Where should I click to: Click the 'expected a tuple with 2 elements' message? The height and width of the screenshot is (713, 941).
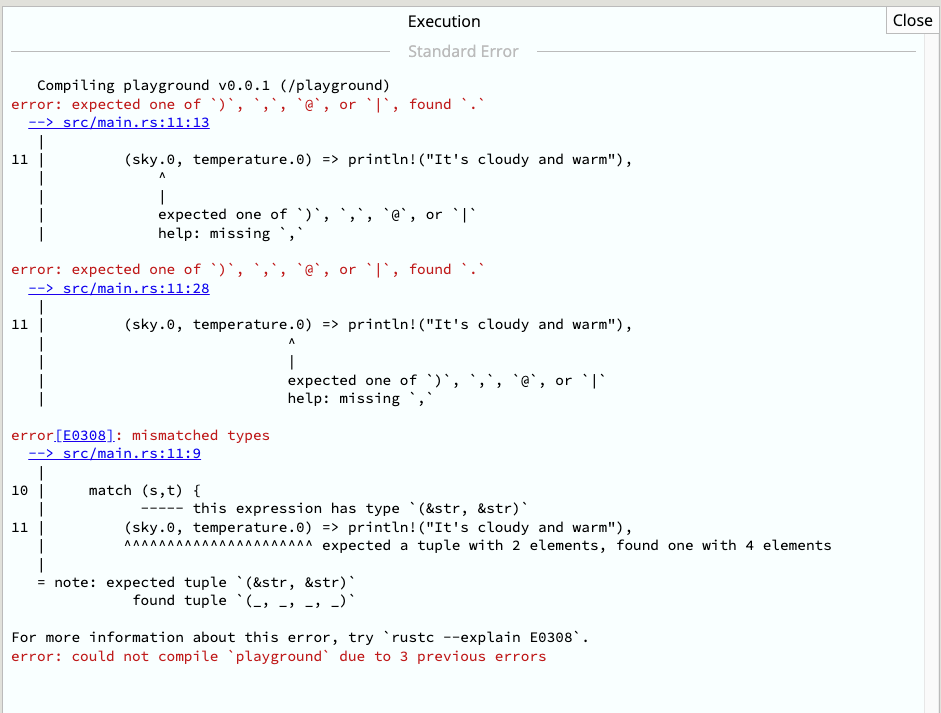tap(460, 546)
